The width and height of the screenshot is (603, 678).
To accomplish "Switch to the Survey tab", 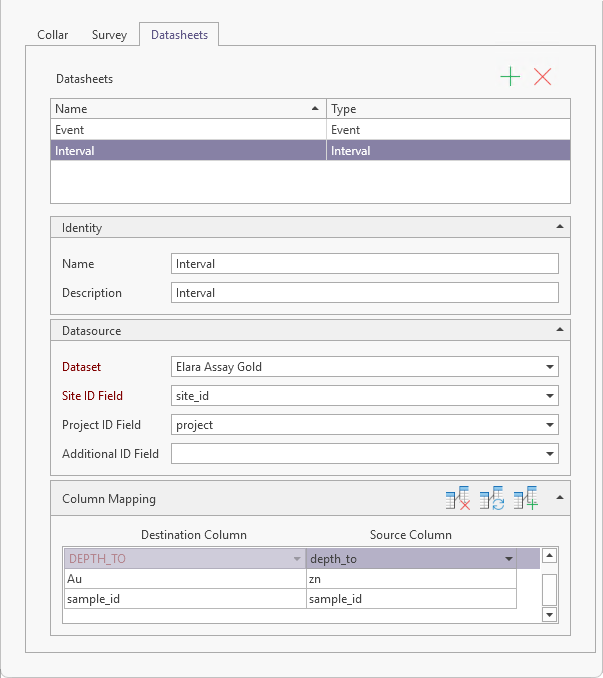I will point(109,35).
